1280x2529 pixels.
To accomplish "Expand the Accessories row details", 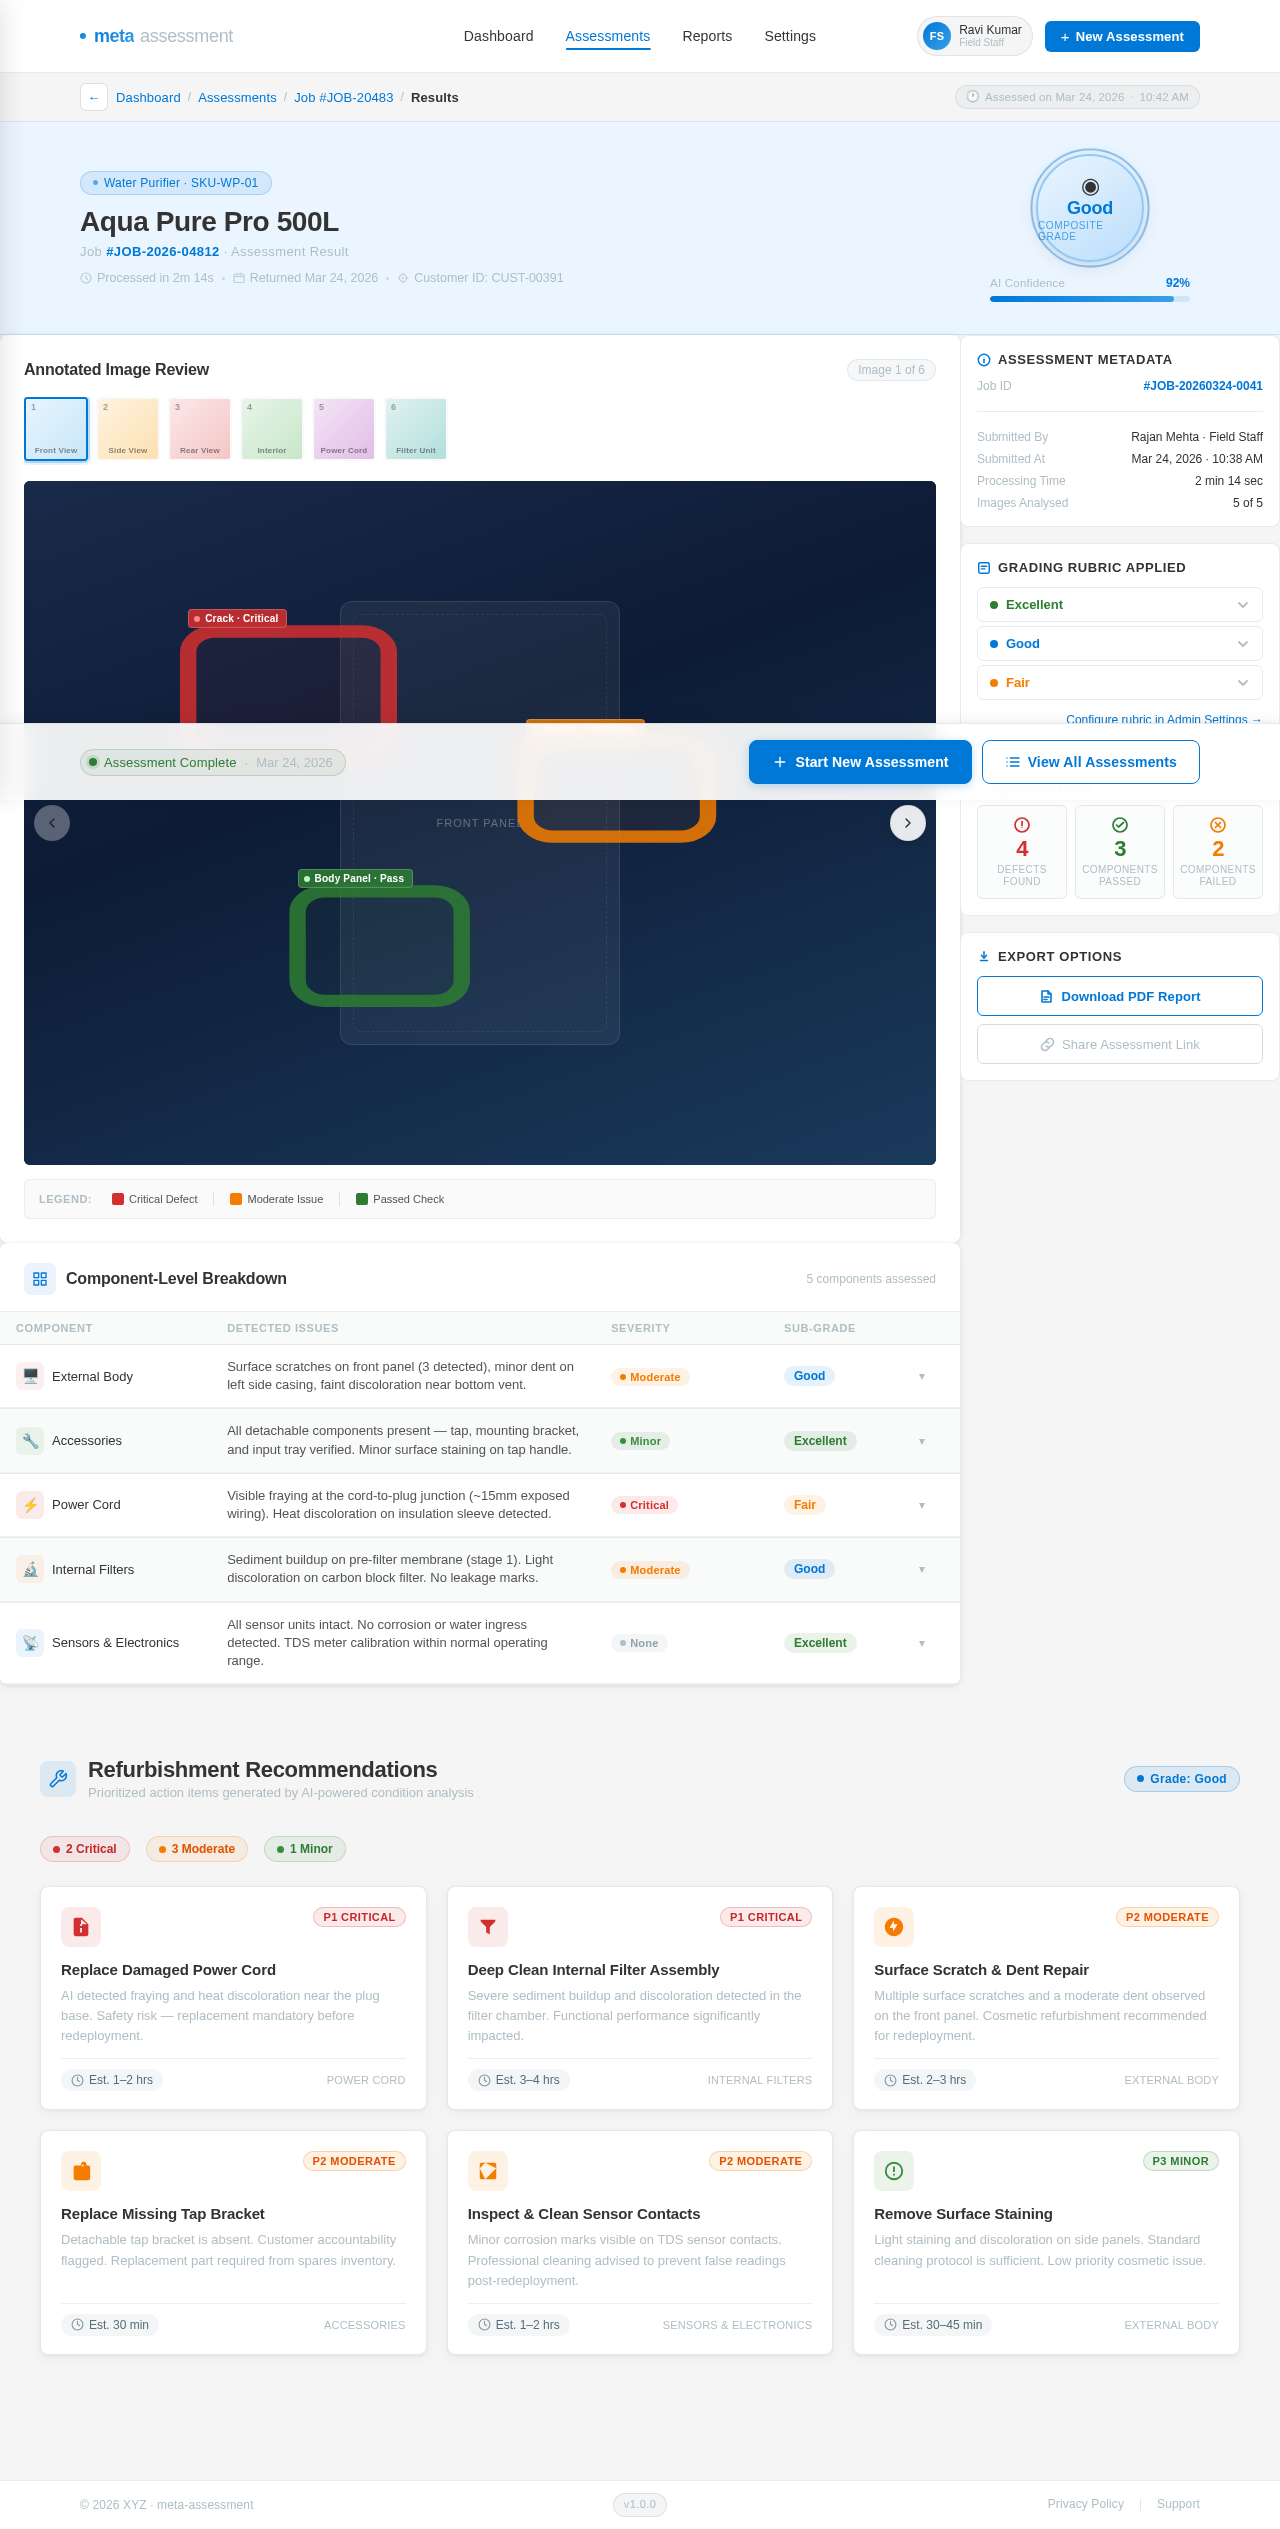I will 922,1441.
